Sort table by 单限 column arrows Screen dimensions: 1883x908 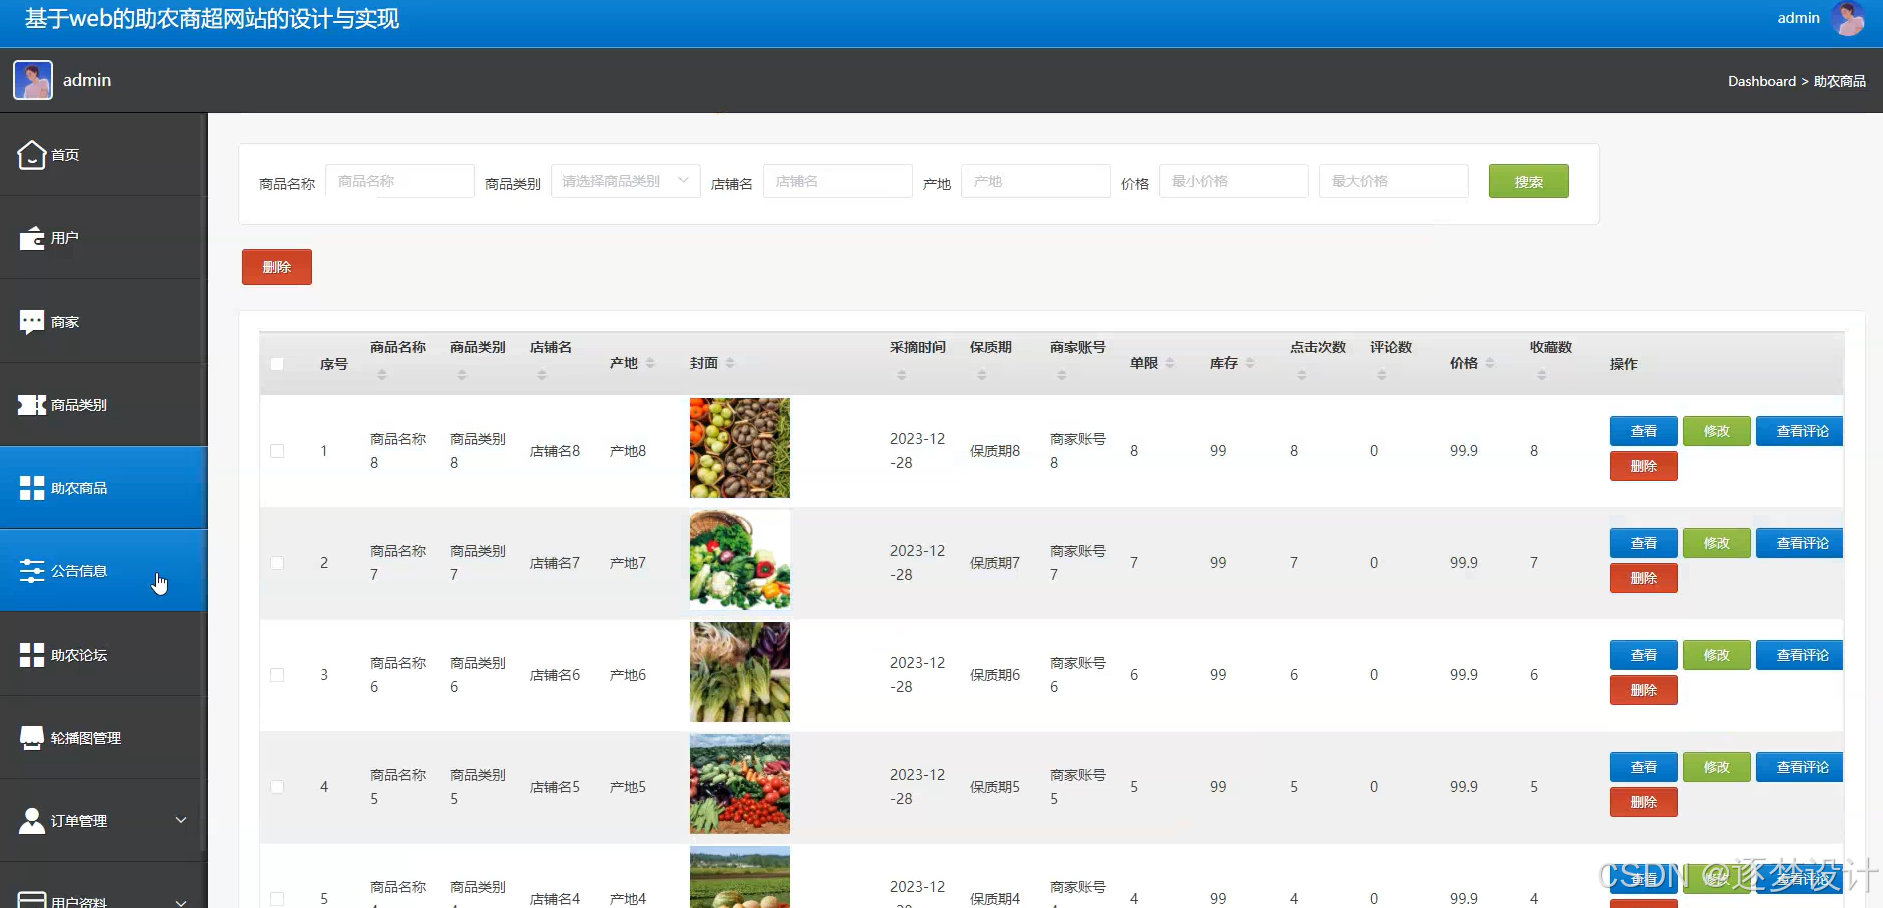(x=1170, y=363)
